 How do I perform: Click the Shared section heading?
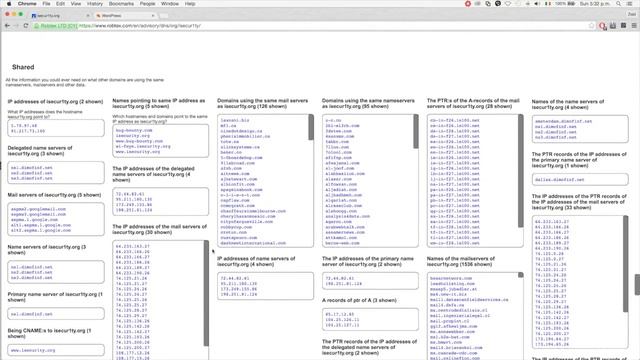point(23,67)
